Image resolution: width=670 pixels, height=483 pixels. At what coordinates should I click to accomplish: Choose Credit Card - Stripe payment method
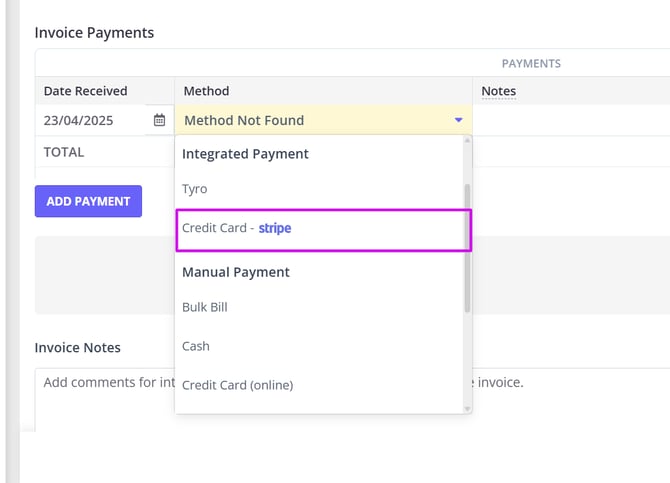coord(237,228)
